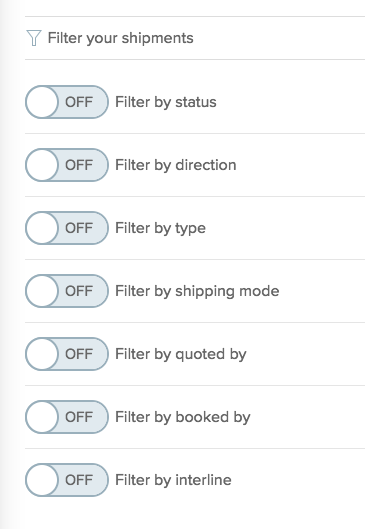Toggle the Filter by type switch
382x529 pixels.
click(67, 228)
